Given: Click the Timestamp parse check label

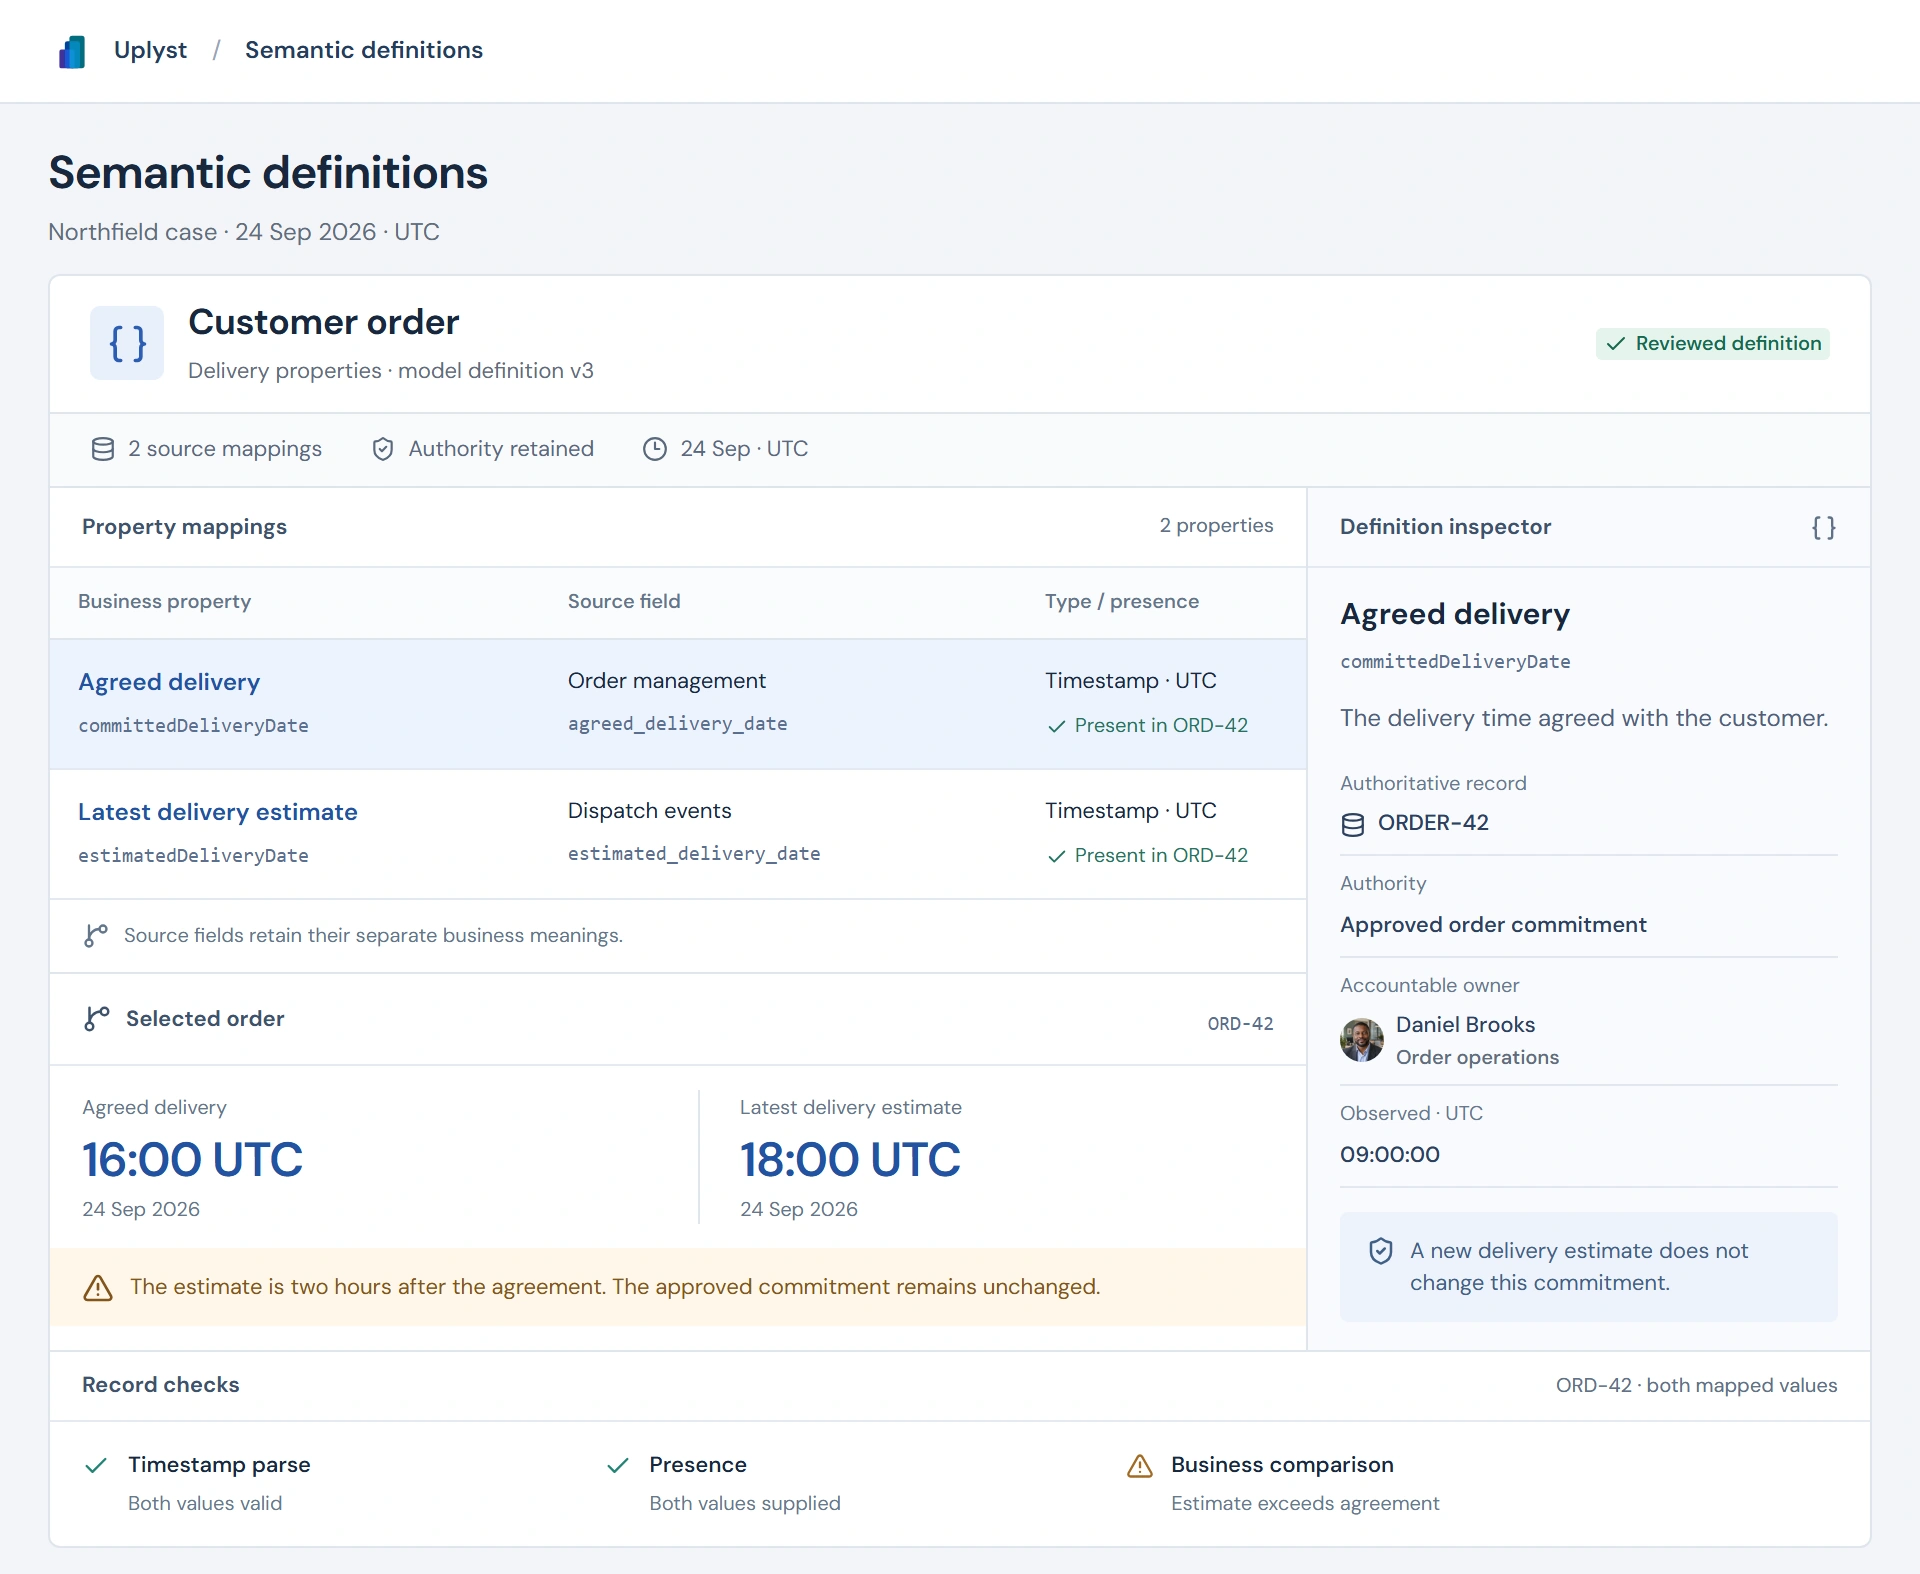Looking at the screenshot, I should (219, 1465).
